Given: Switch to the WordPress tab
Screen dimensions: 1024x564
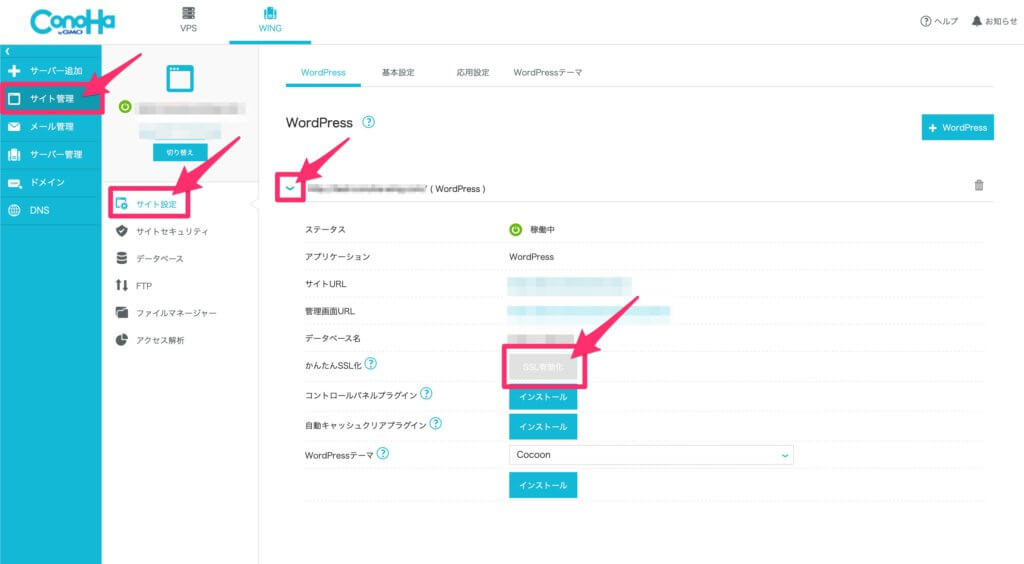Looking at the screenshot, I should [x=323, y=72].
